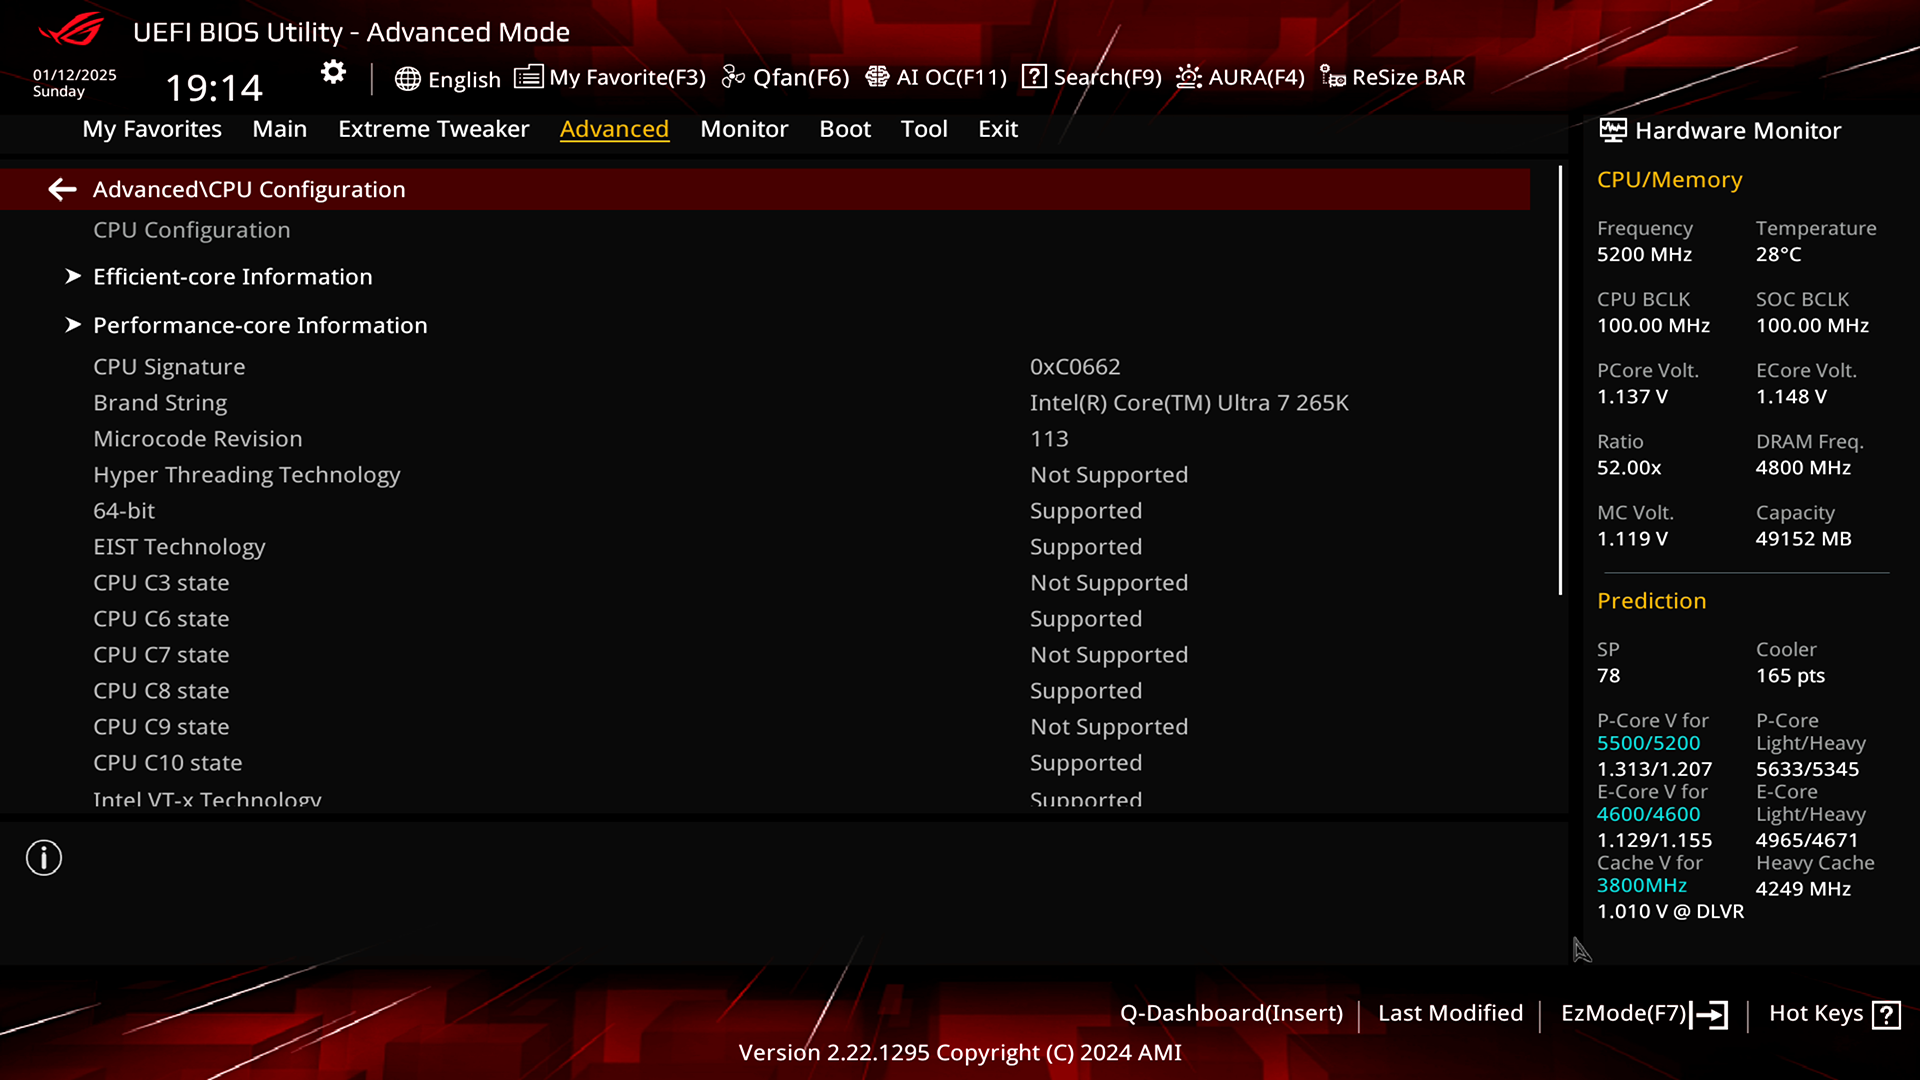1920x1080 pixels.
Task: Click the Last Modified button
Action: click(x=1449, y=1013)
